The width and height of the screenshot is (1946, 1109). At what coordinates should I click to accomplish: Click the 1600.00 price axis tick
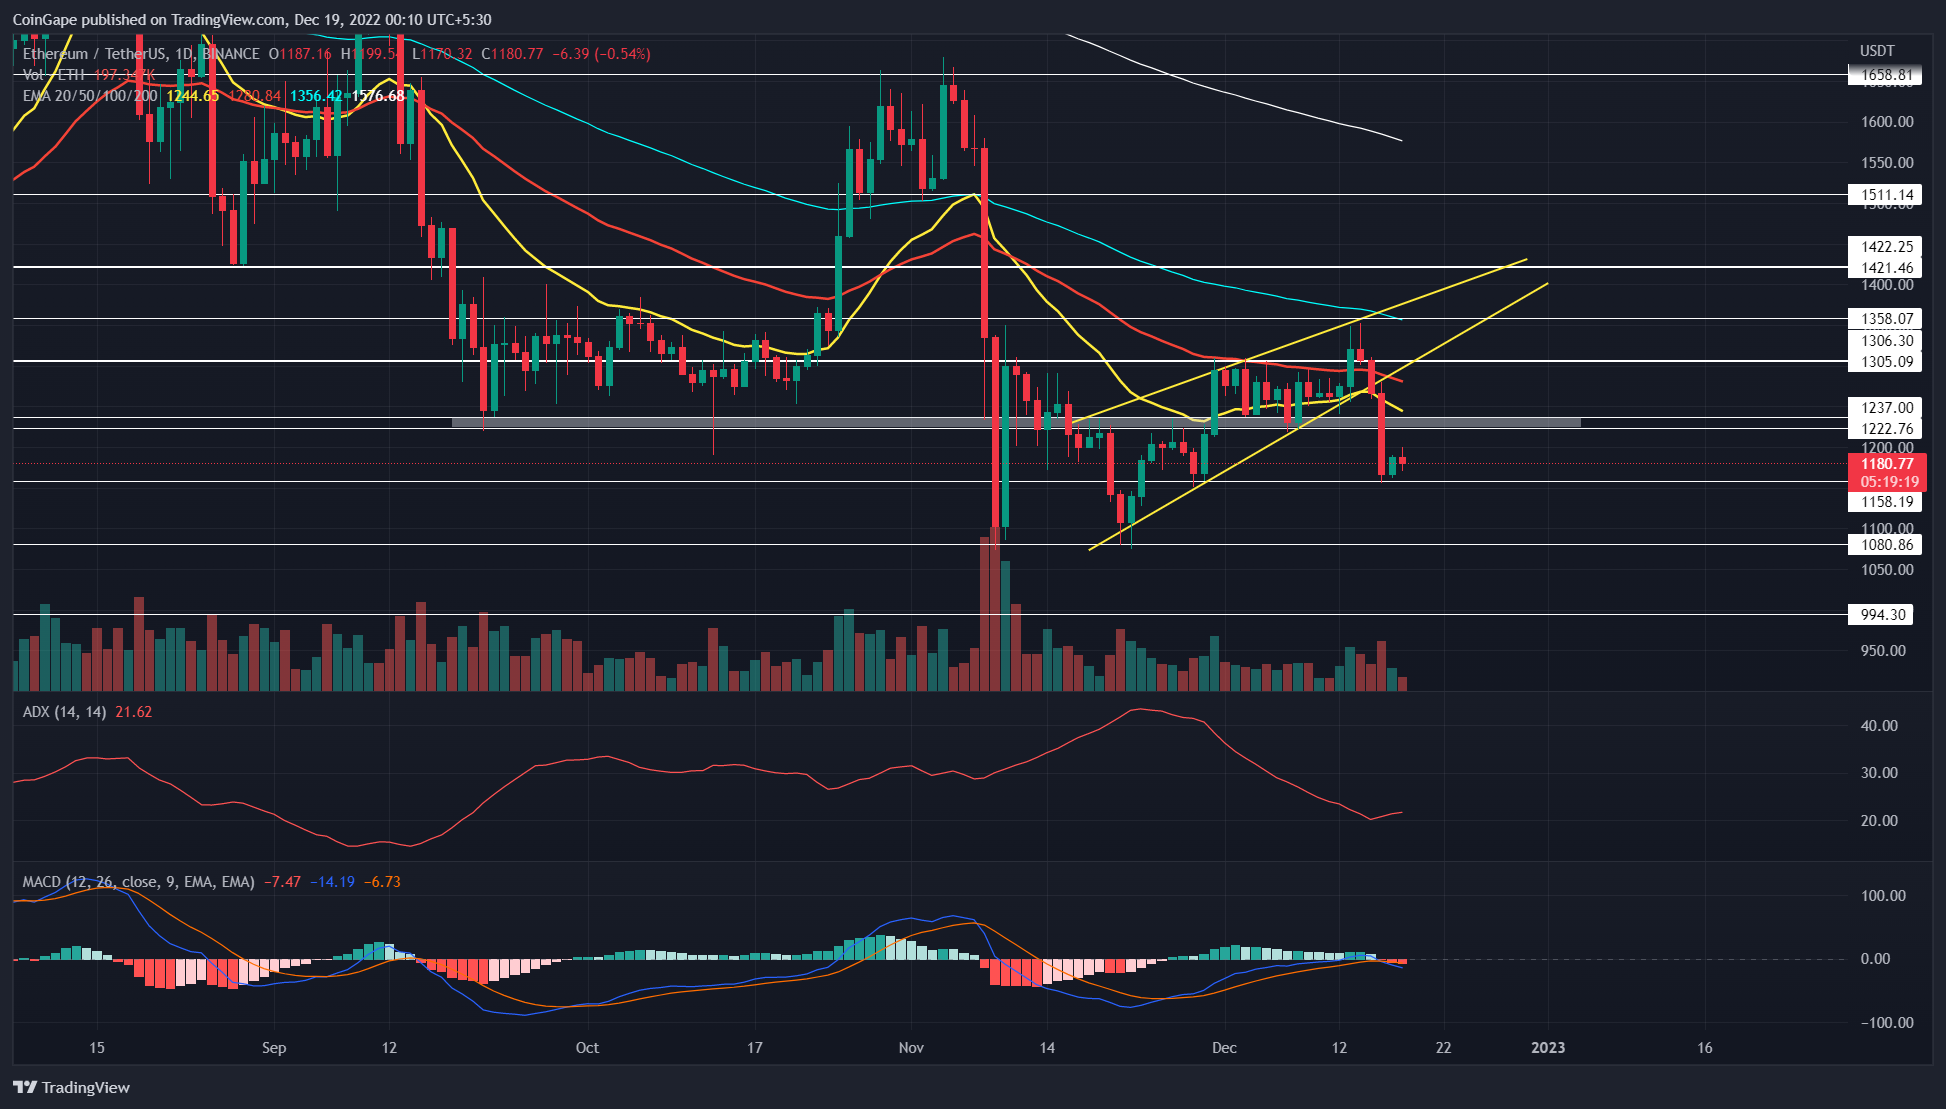tap(1887, 122)
